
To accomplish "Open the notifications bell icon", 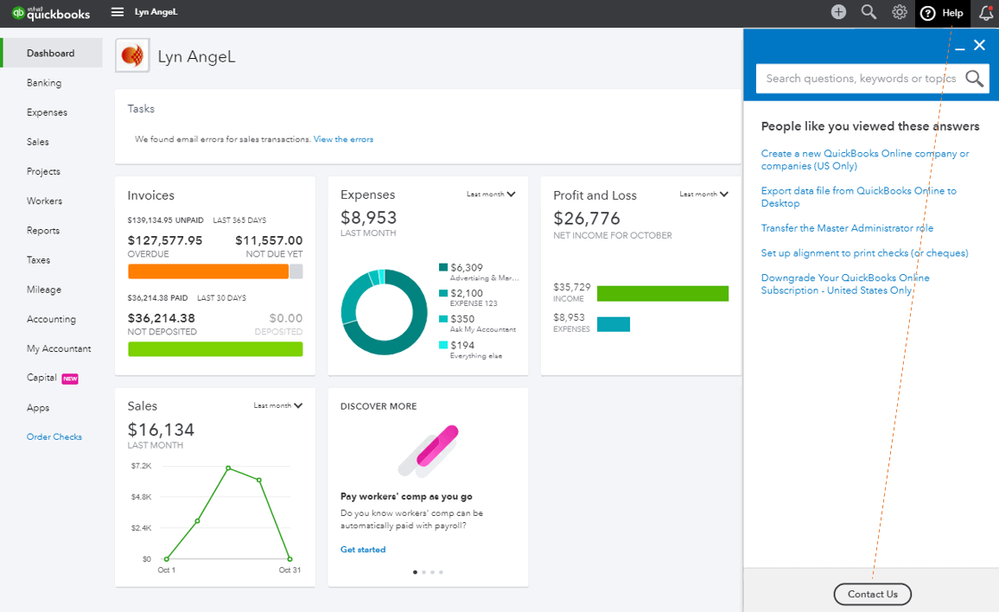I will tap(986, 13).
